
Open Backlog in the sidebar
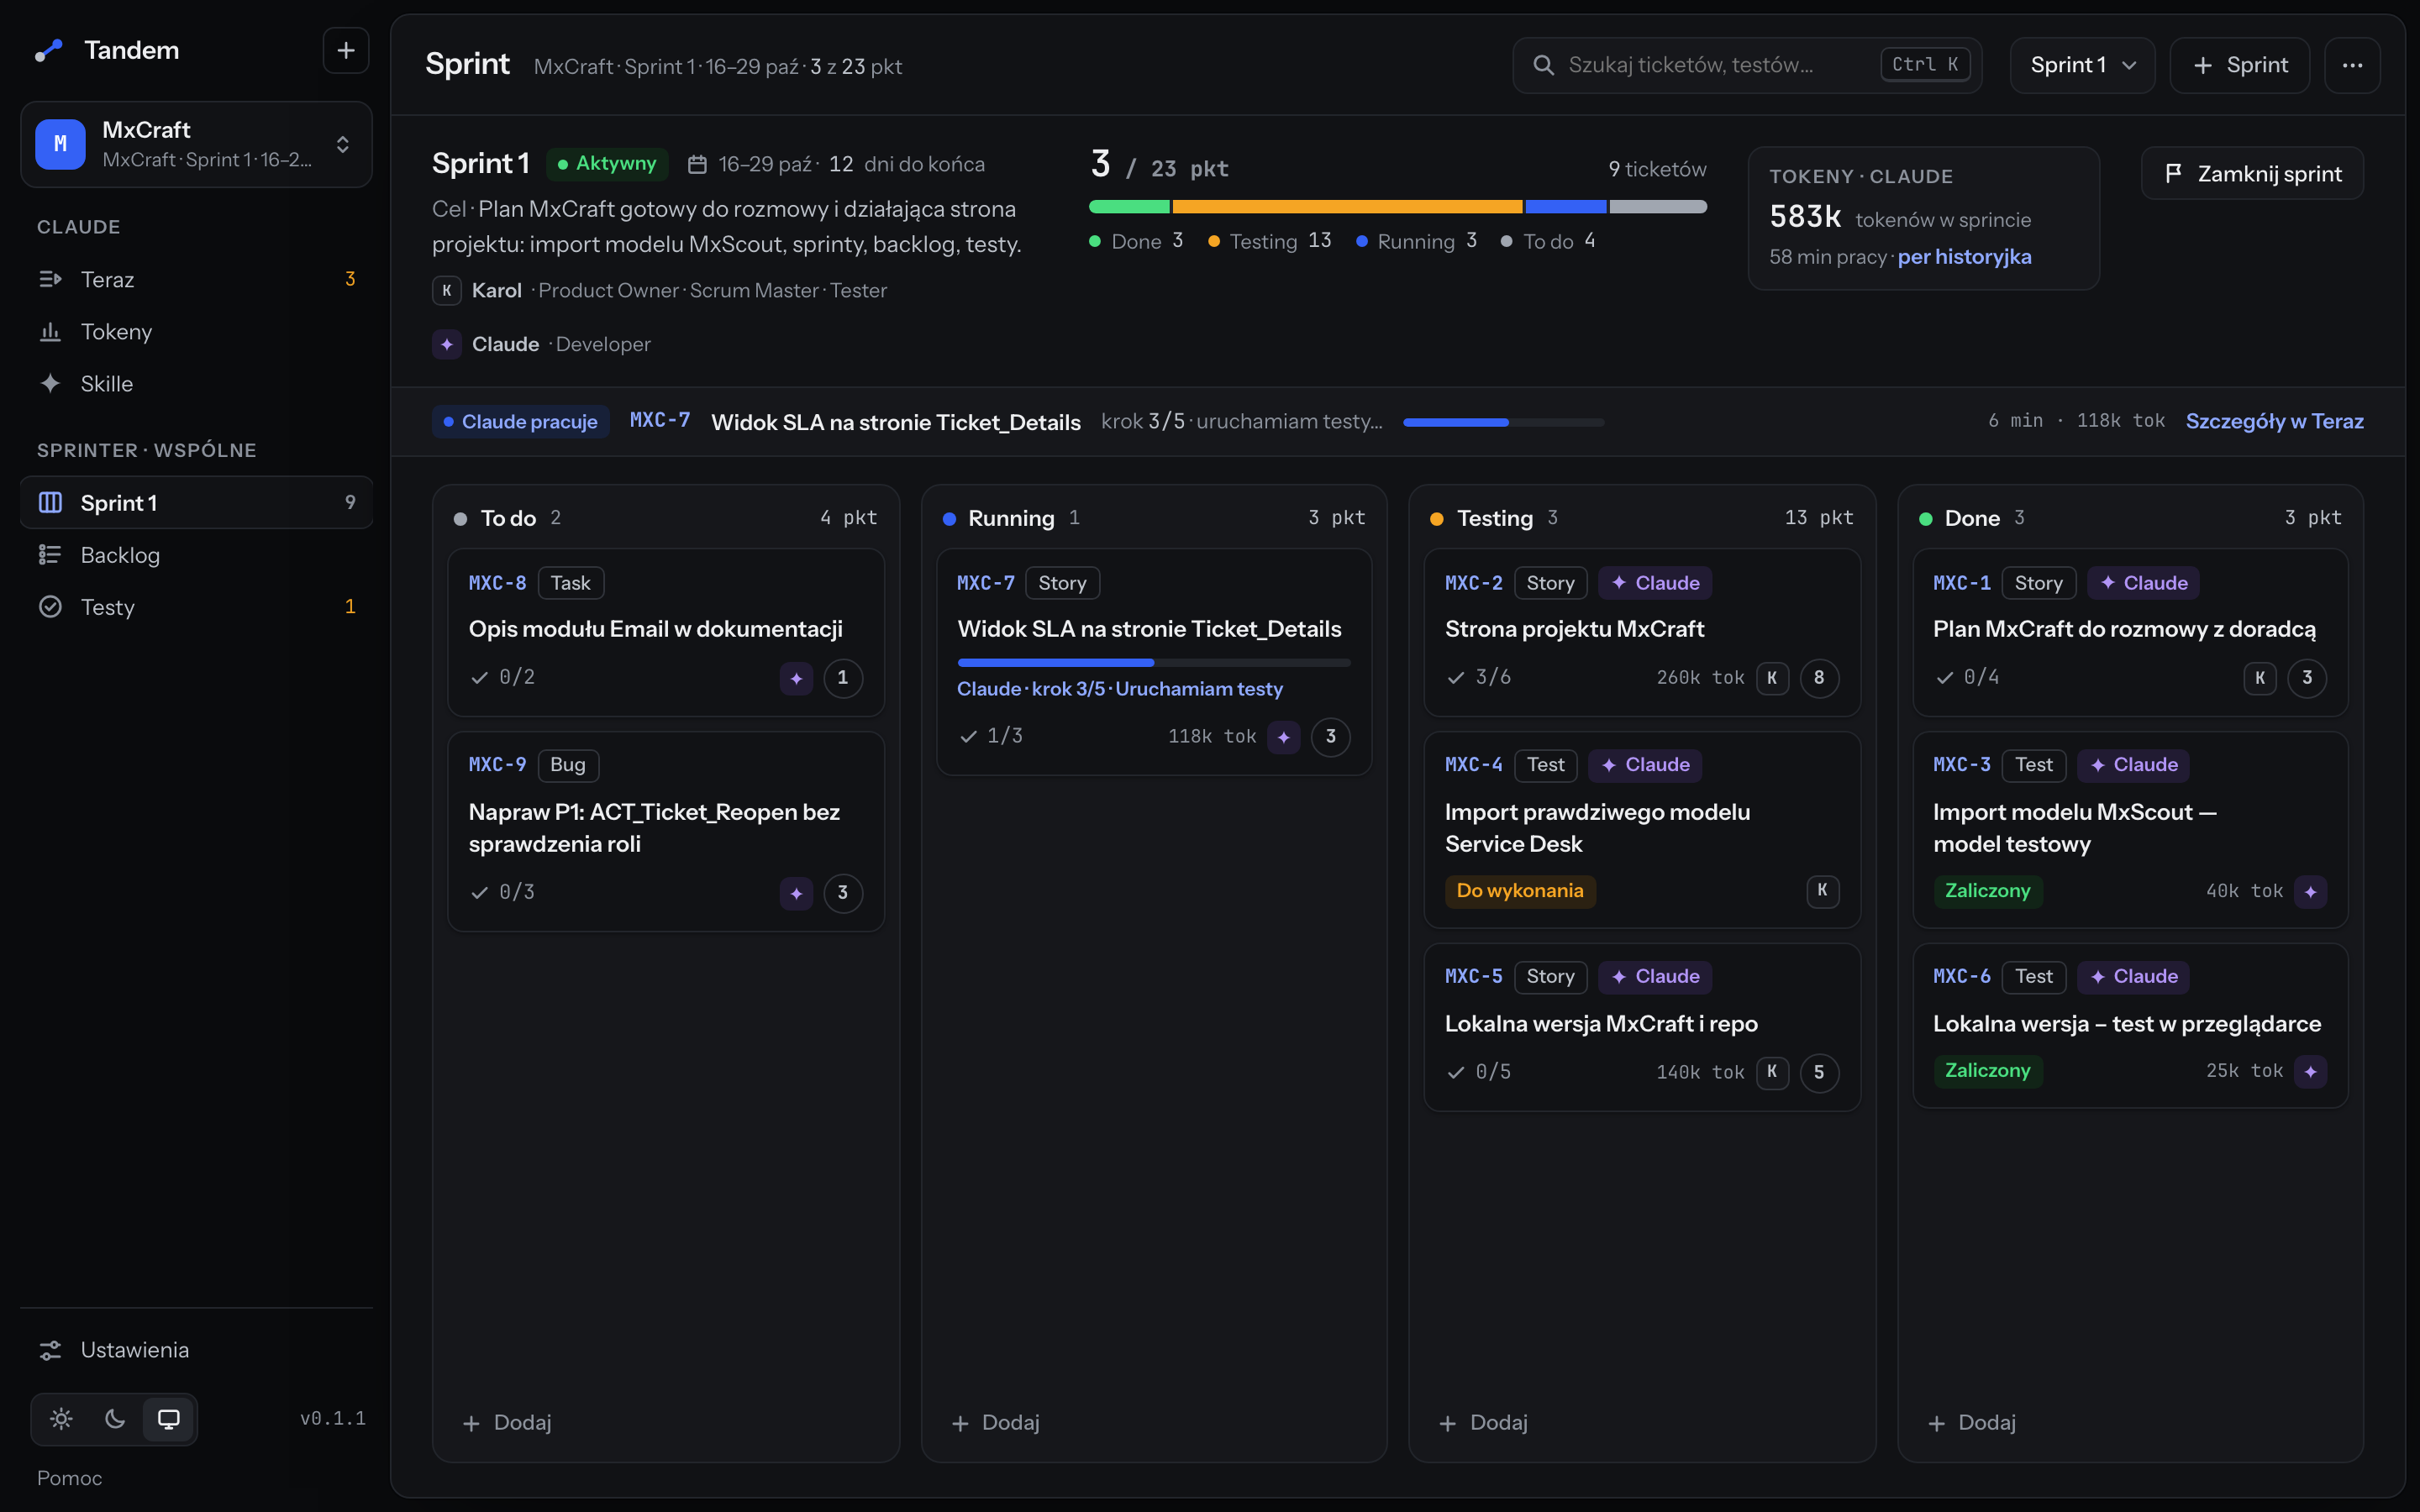196,555
